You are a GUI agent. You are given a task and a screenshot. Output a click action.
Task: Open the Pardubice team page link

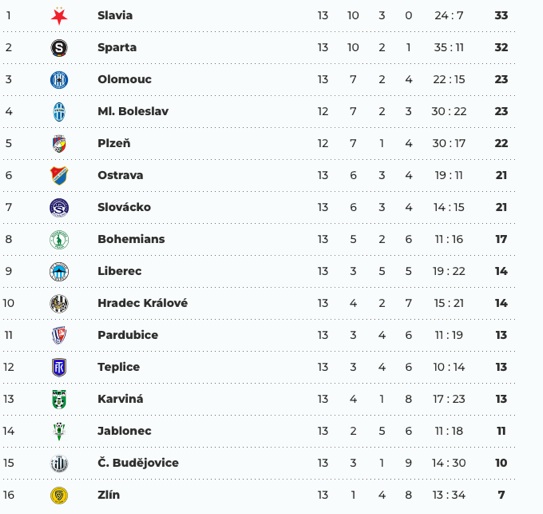coord(128,335)
